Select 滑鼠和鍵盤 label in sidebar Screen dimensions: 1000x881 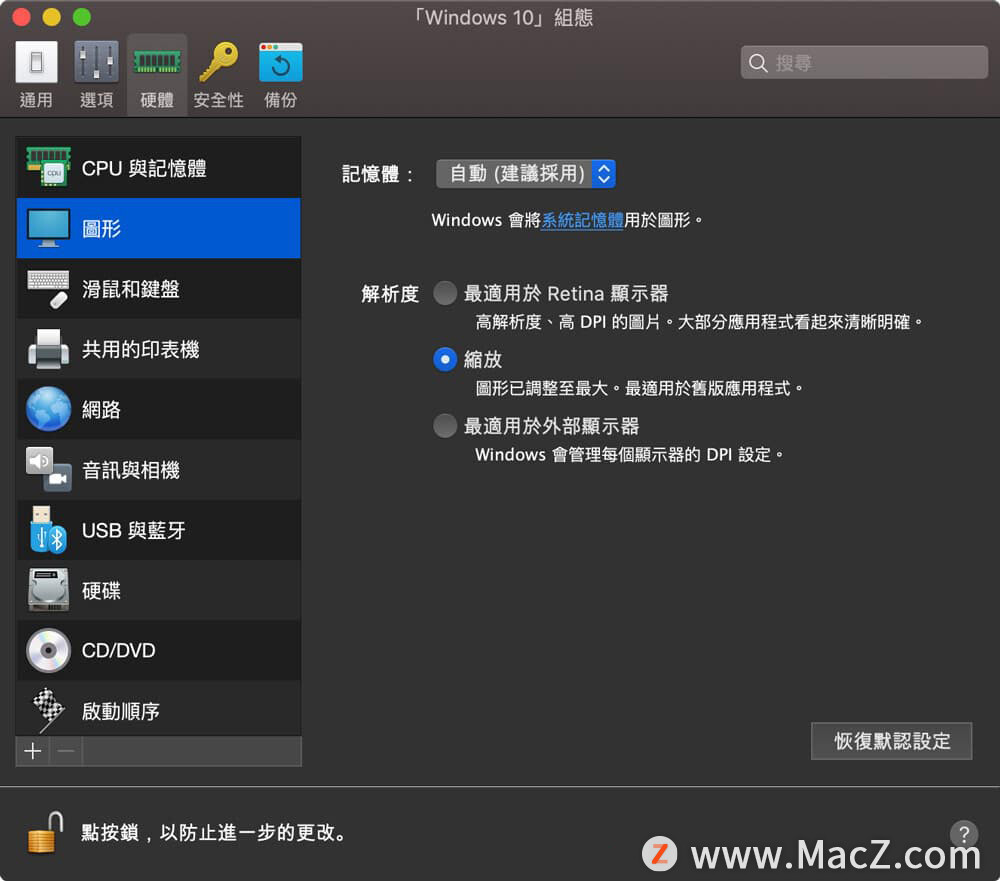pos(131,289)
